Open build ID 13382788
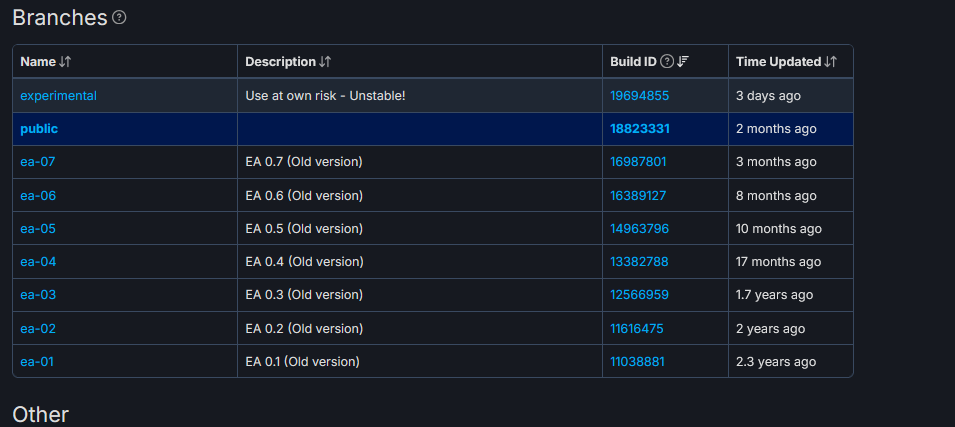 click(640, 262)
